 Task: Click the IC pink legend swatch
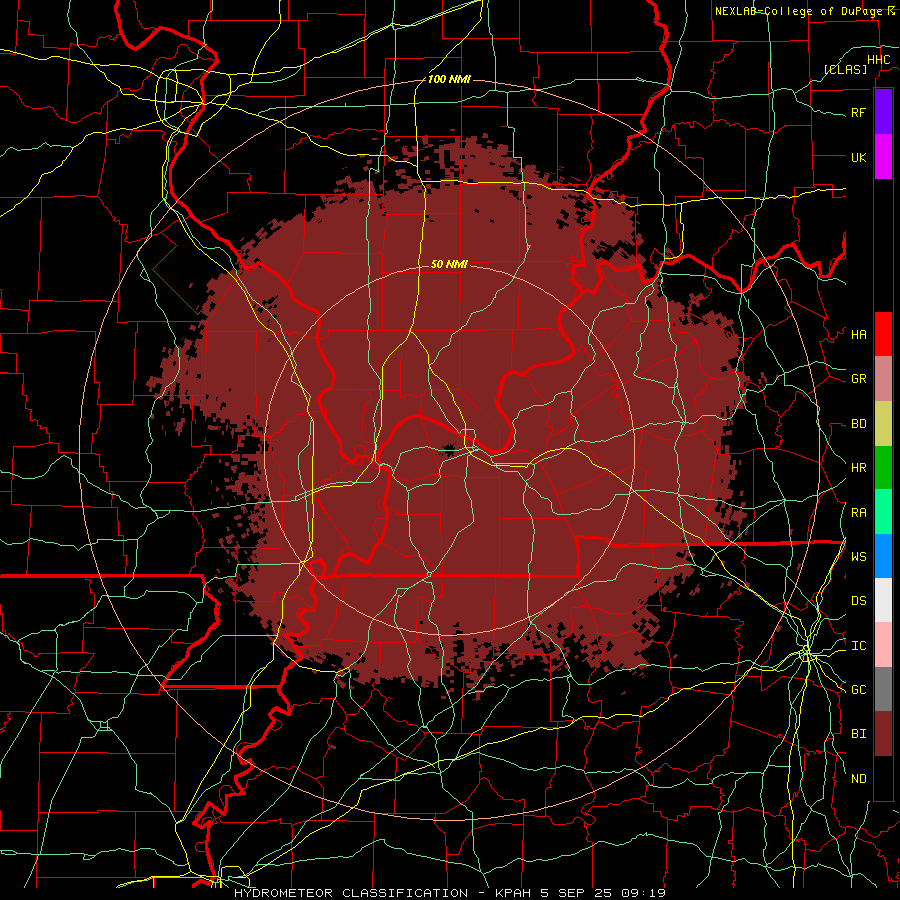pyautogui.click(x=883, y=645)
